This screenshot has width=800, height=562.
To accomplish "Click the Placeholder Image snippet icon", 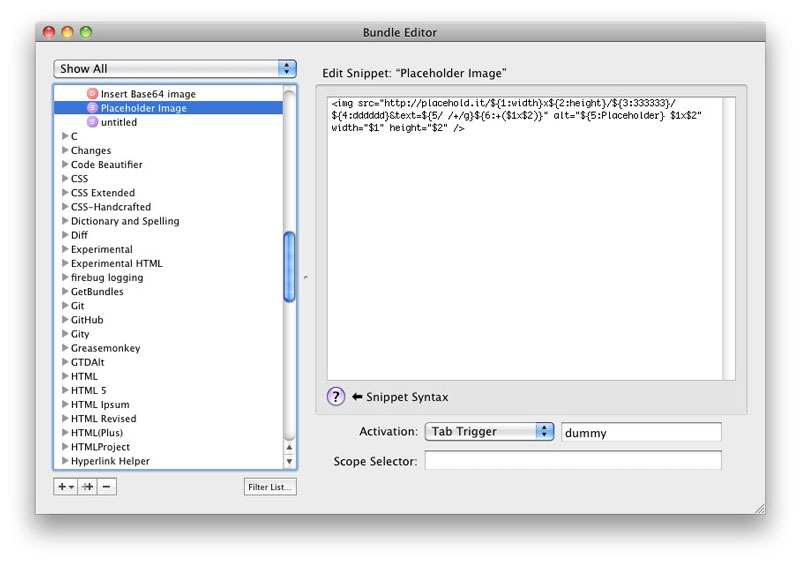I will tap(92, 108).
